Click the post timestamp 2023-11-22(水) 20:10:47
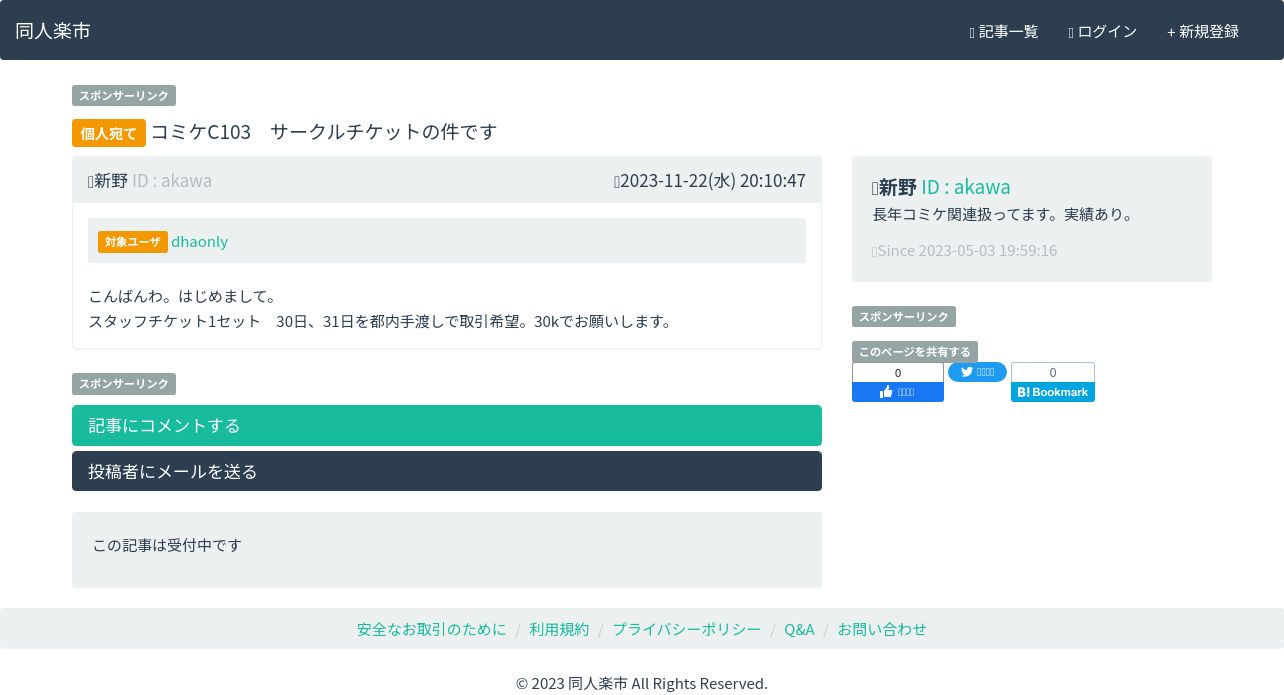 click(x=710, y=180)
